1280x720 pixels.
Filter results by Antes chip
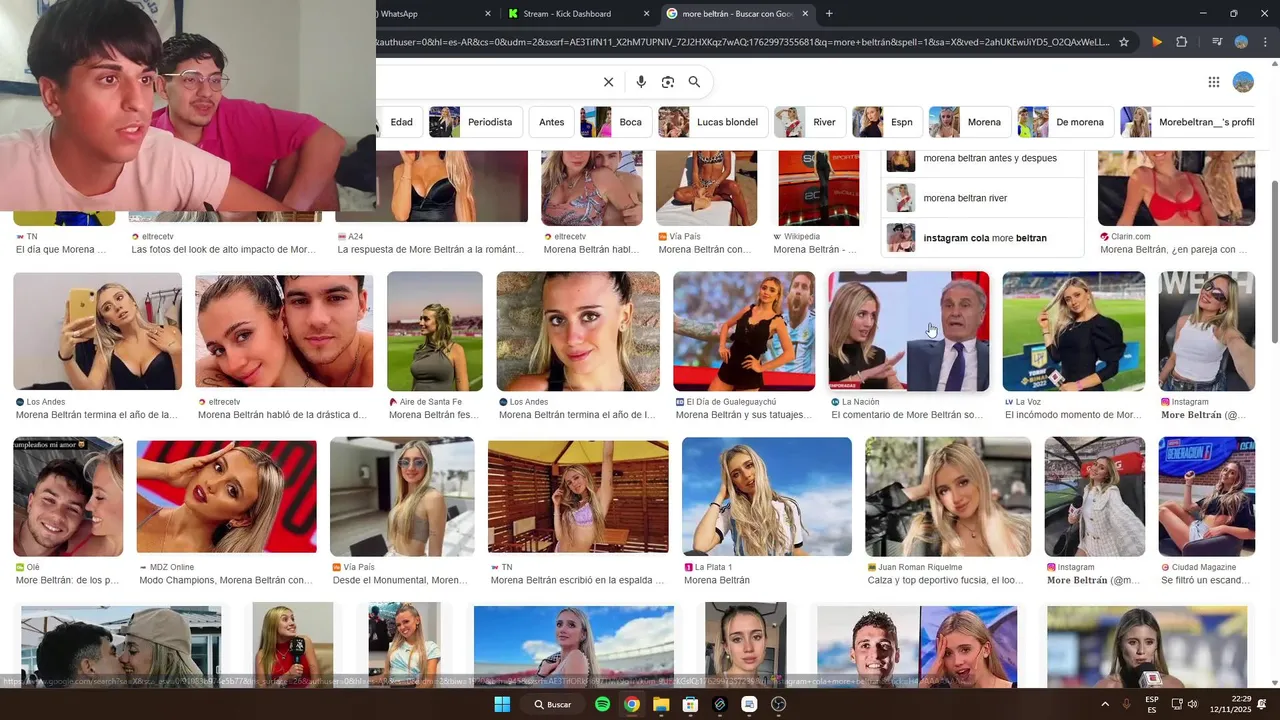pos(551,122)
